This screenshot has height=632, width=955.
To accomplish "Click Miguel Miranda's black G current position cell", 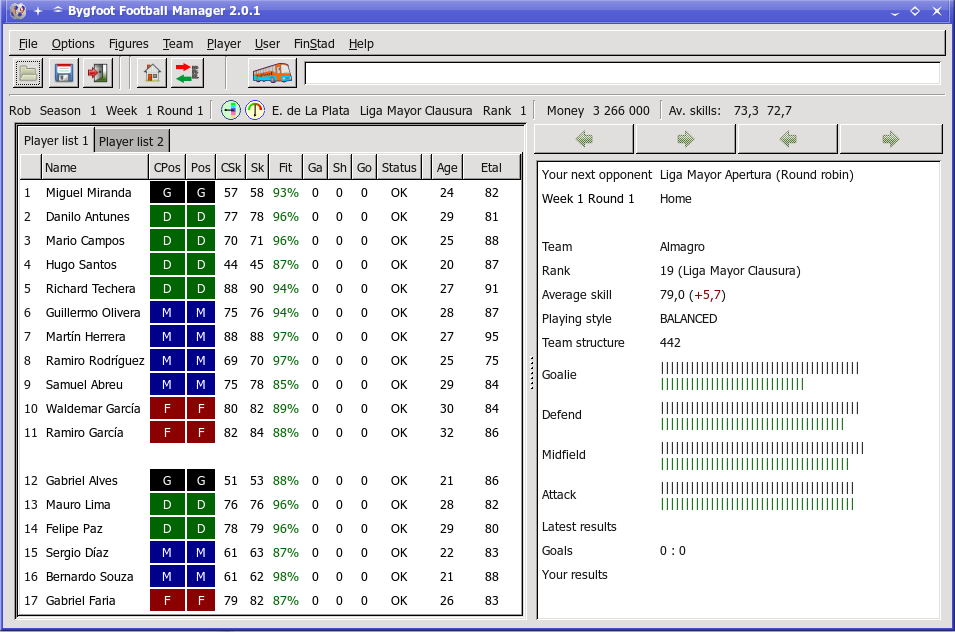I will click(167, 193).
